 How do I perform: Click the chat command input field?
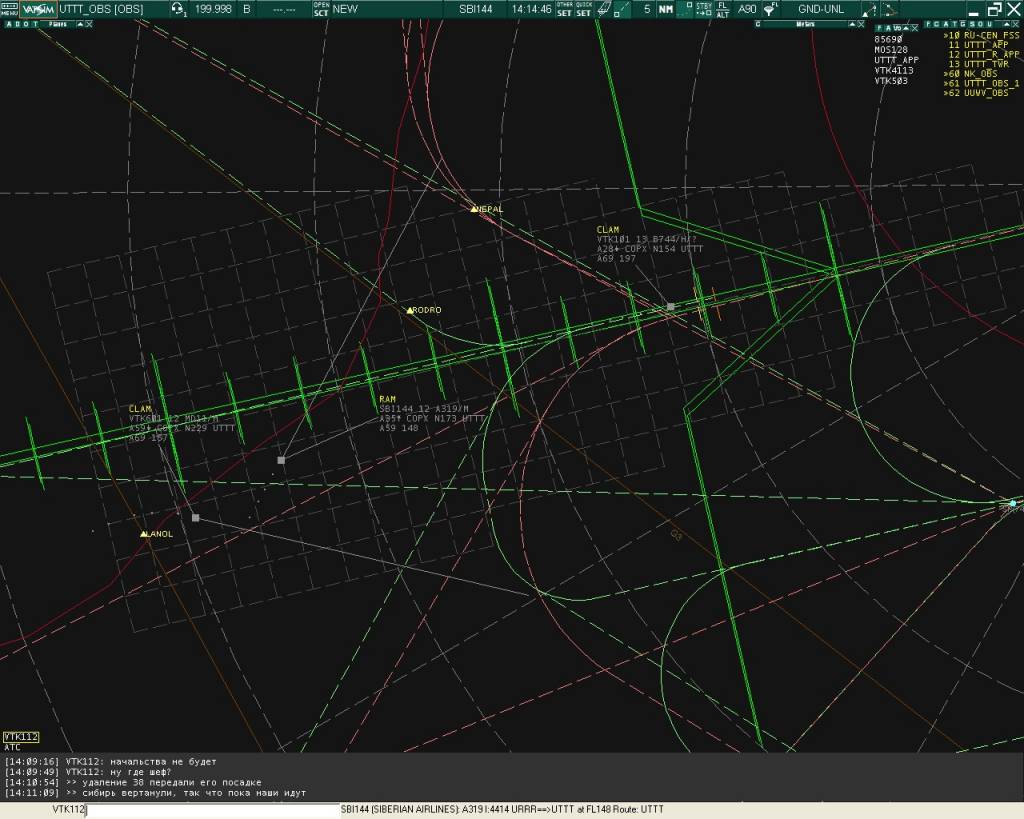[x=214, y=810]
